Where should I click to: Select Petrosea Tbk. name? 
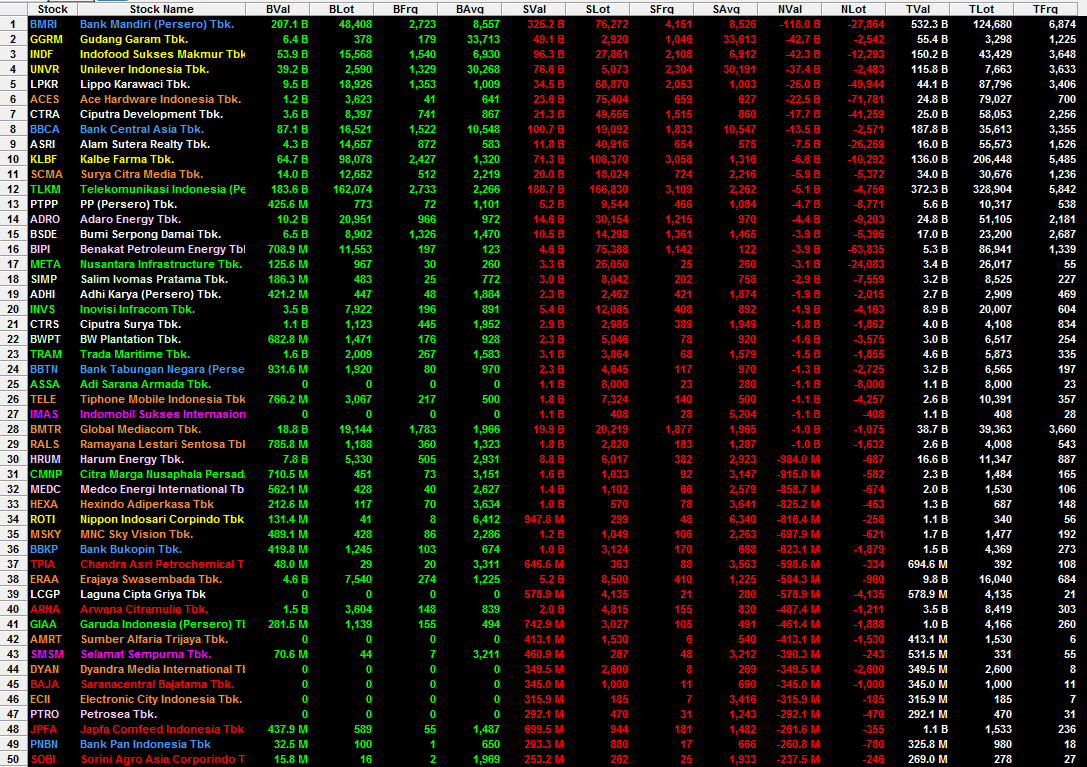click(119, 715)
